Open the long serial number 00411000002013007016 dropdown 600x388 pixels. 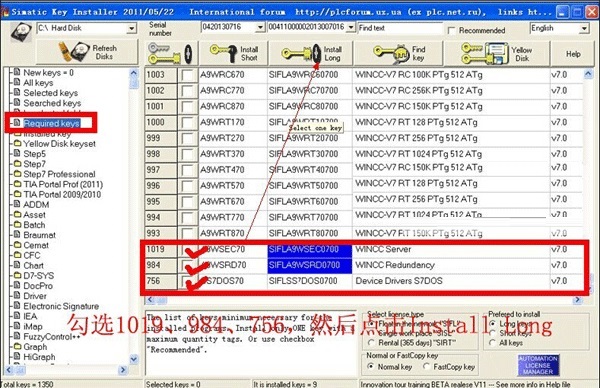(350, 27)
